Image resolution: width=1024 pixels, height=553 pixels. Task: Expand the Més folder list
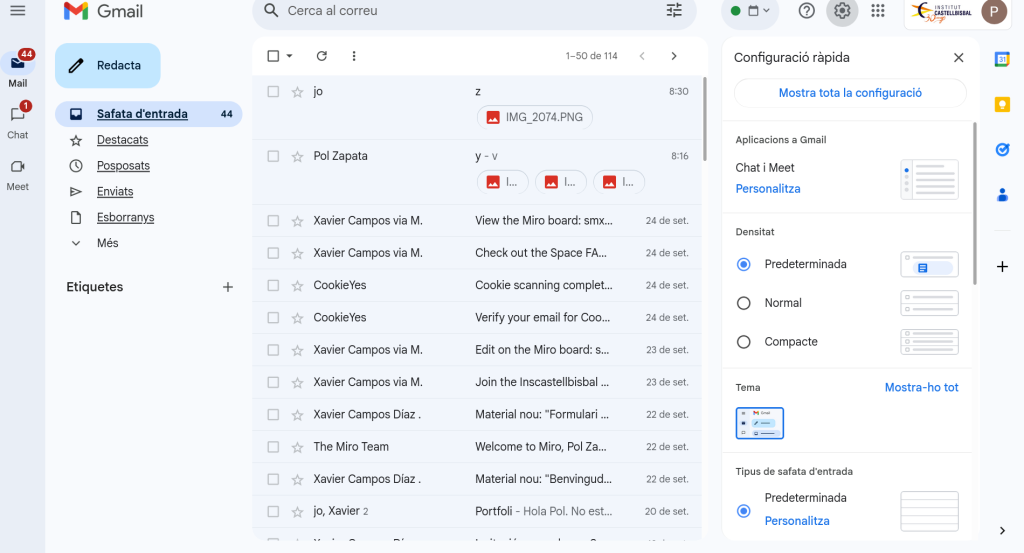coord(107,243)
